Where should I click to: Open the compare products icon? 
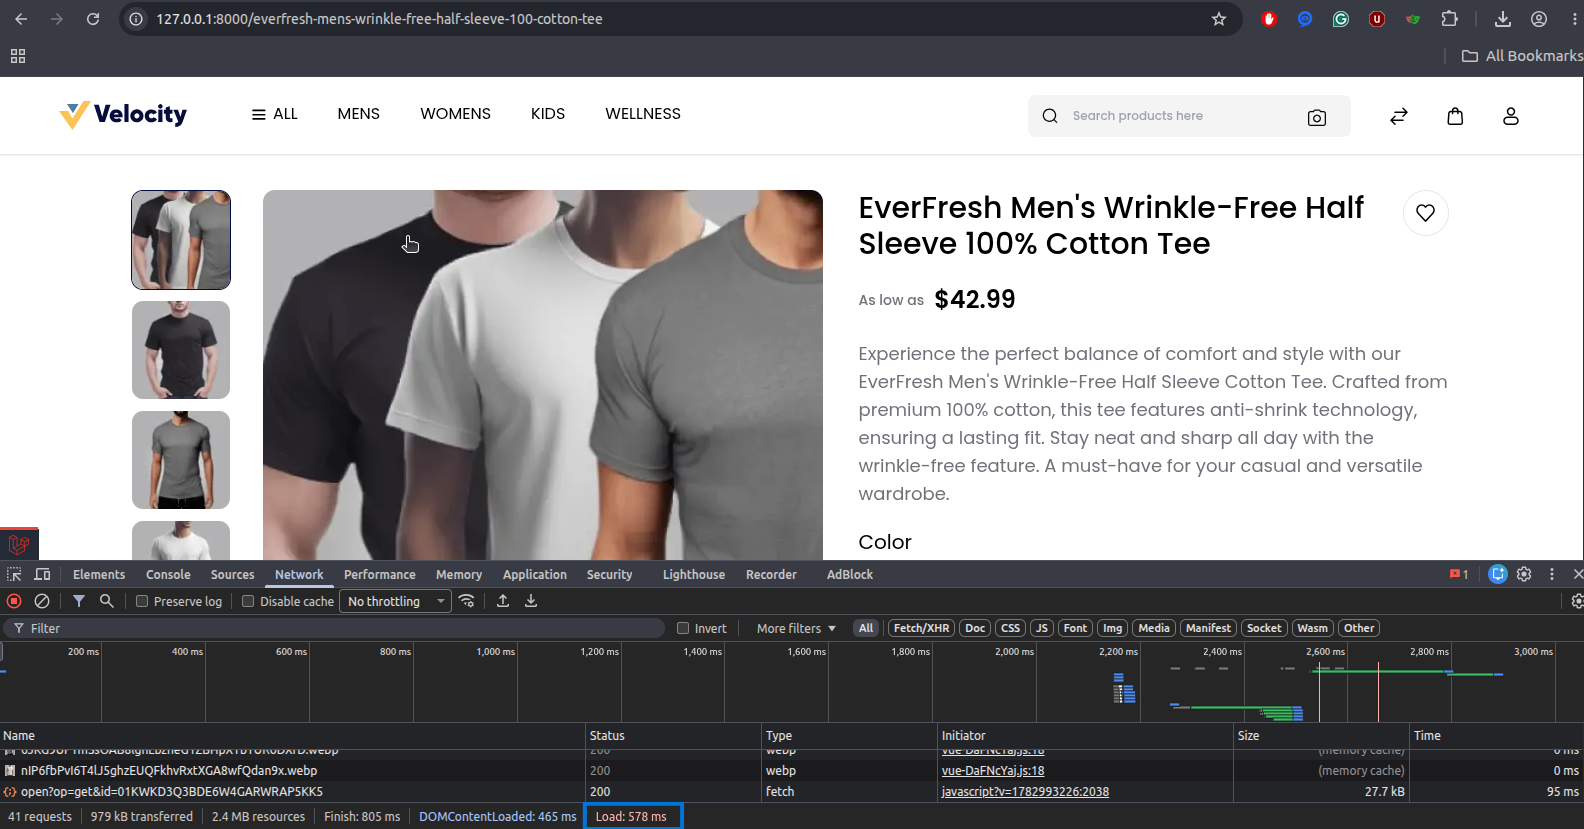point(1399,116)
